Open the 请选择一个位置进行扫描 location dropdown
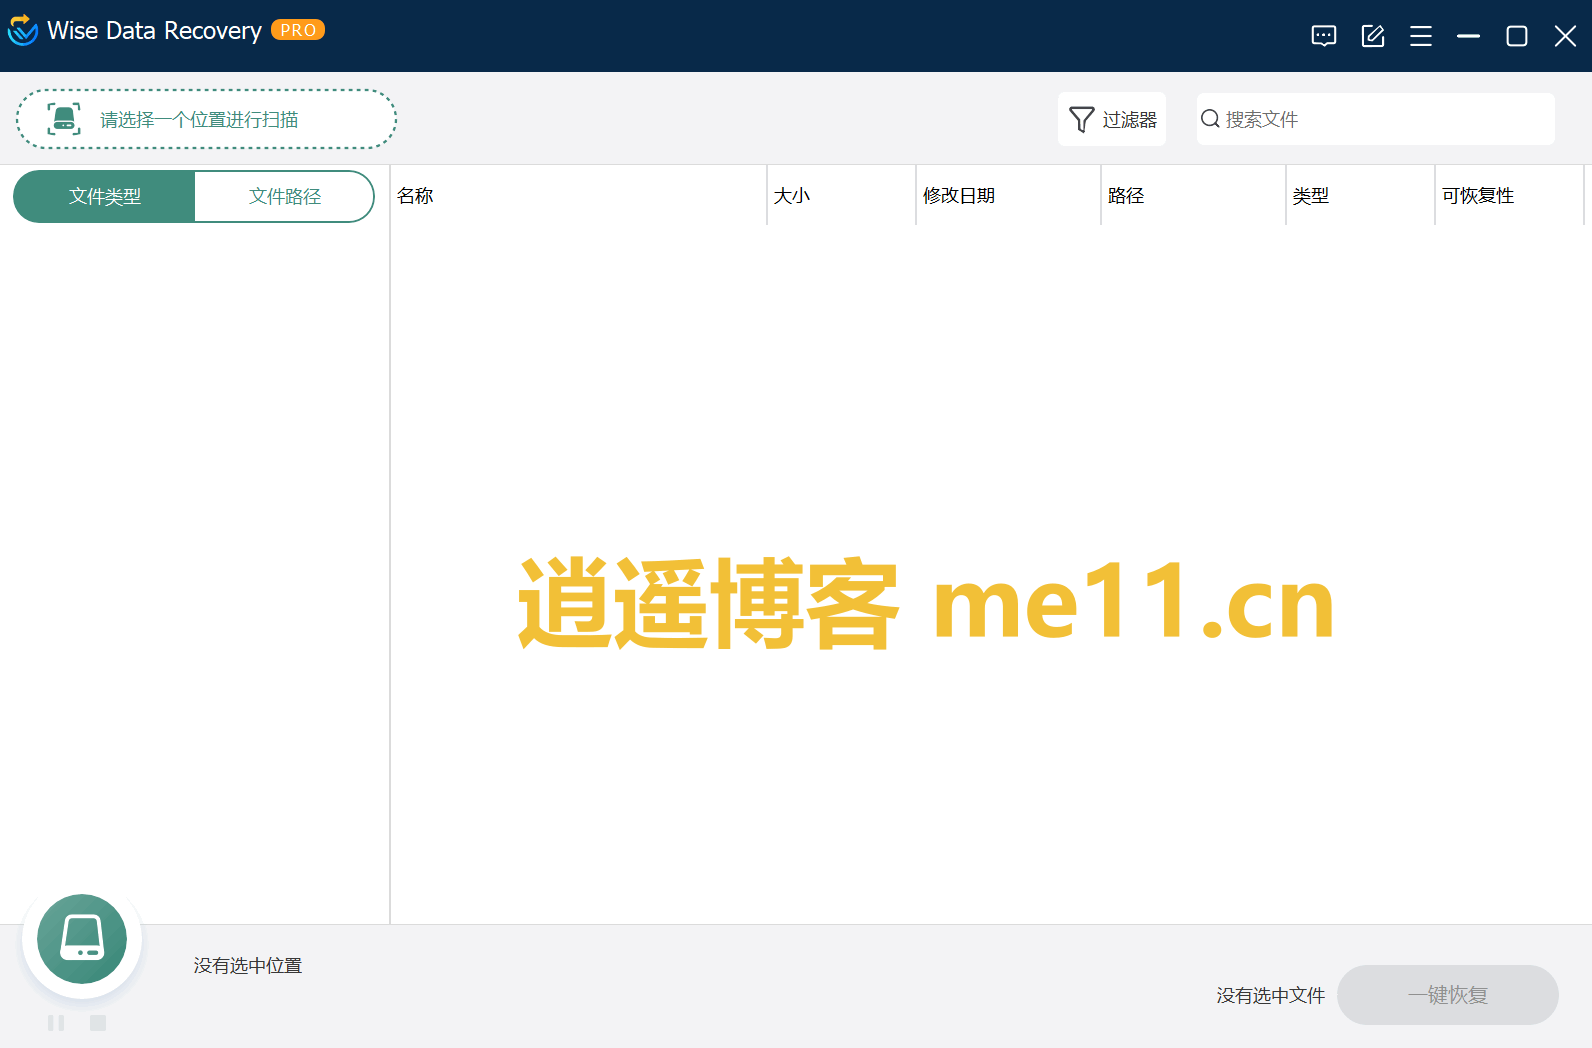Image resolution: width=1592 pixels, height=1048 pixels. point(206,120)
